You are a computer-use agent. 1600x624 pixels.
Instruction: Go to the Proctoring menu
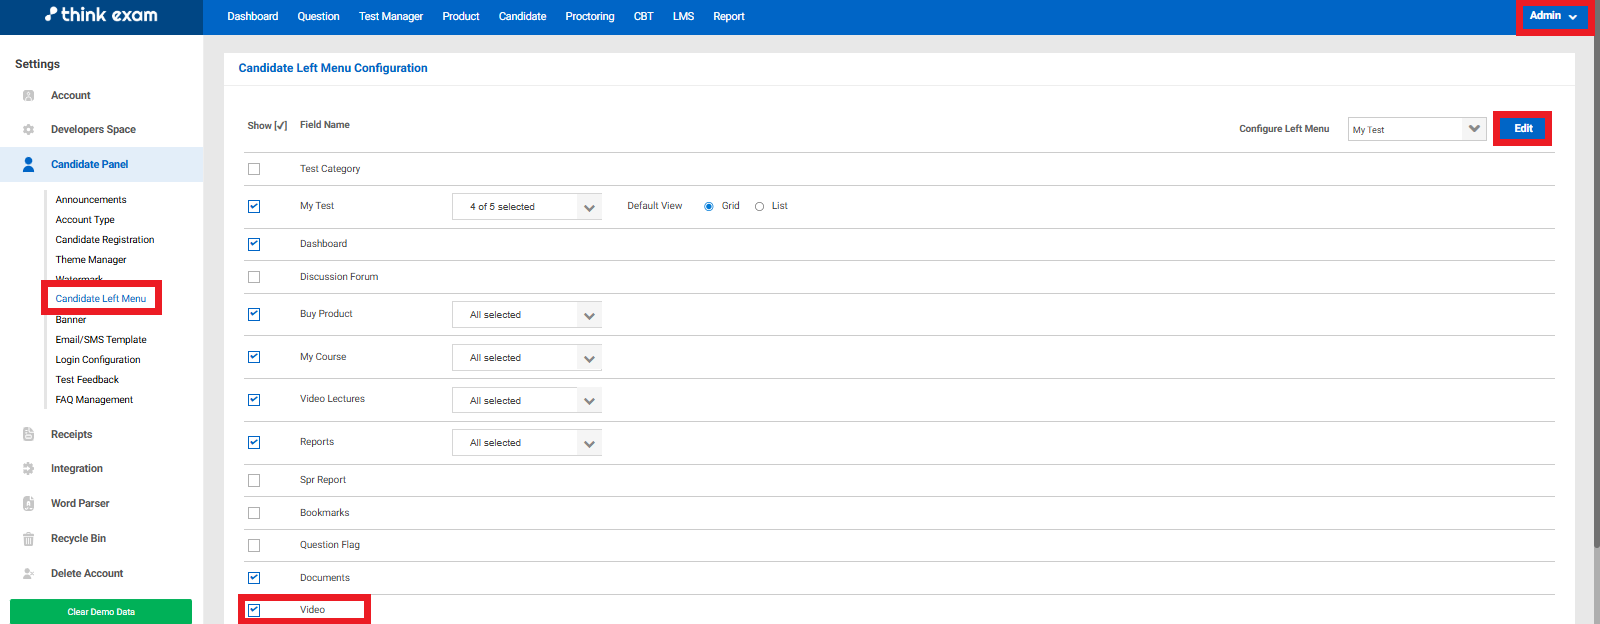coord(589,17)
